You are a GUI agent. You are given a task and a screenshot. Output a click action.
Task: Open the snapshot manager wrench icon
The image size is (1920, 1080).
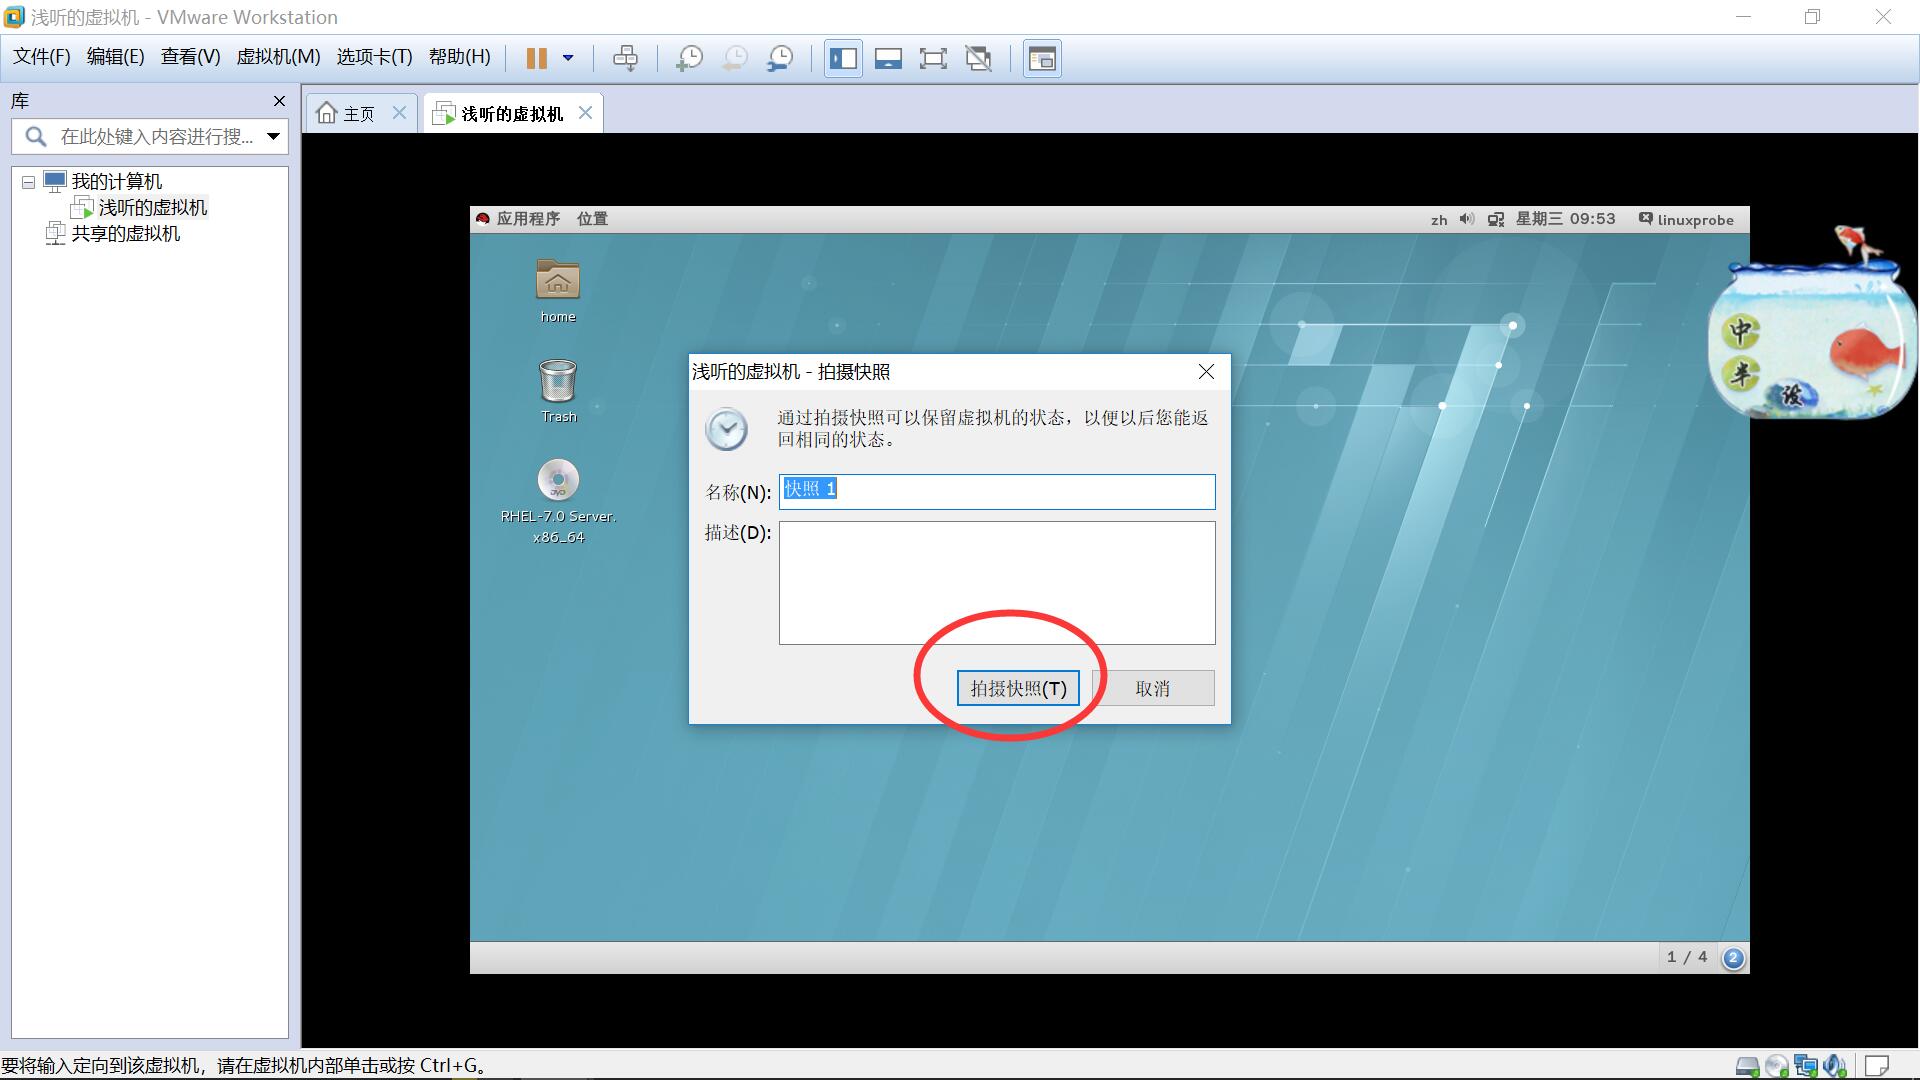point(780,58)
